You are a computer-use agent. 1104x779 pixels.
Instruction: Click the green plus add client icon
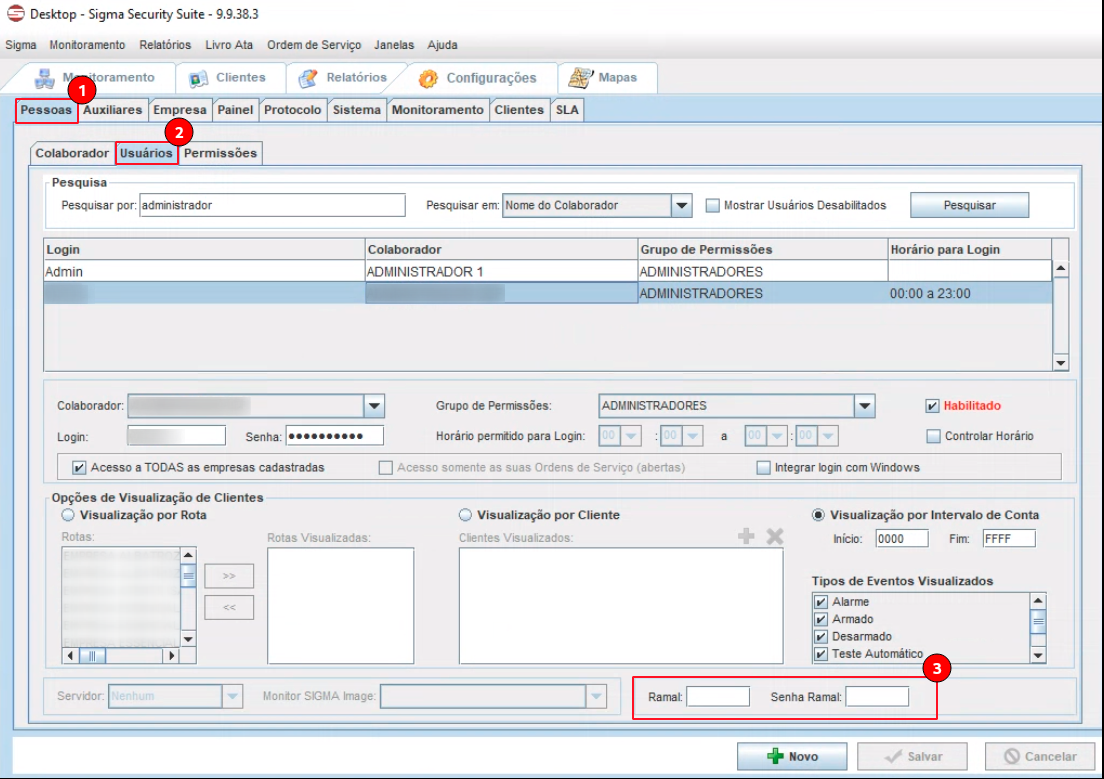click(x=746, y=536)
